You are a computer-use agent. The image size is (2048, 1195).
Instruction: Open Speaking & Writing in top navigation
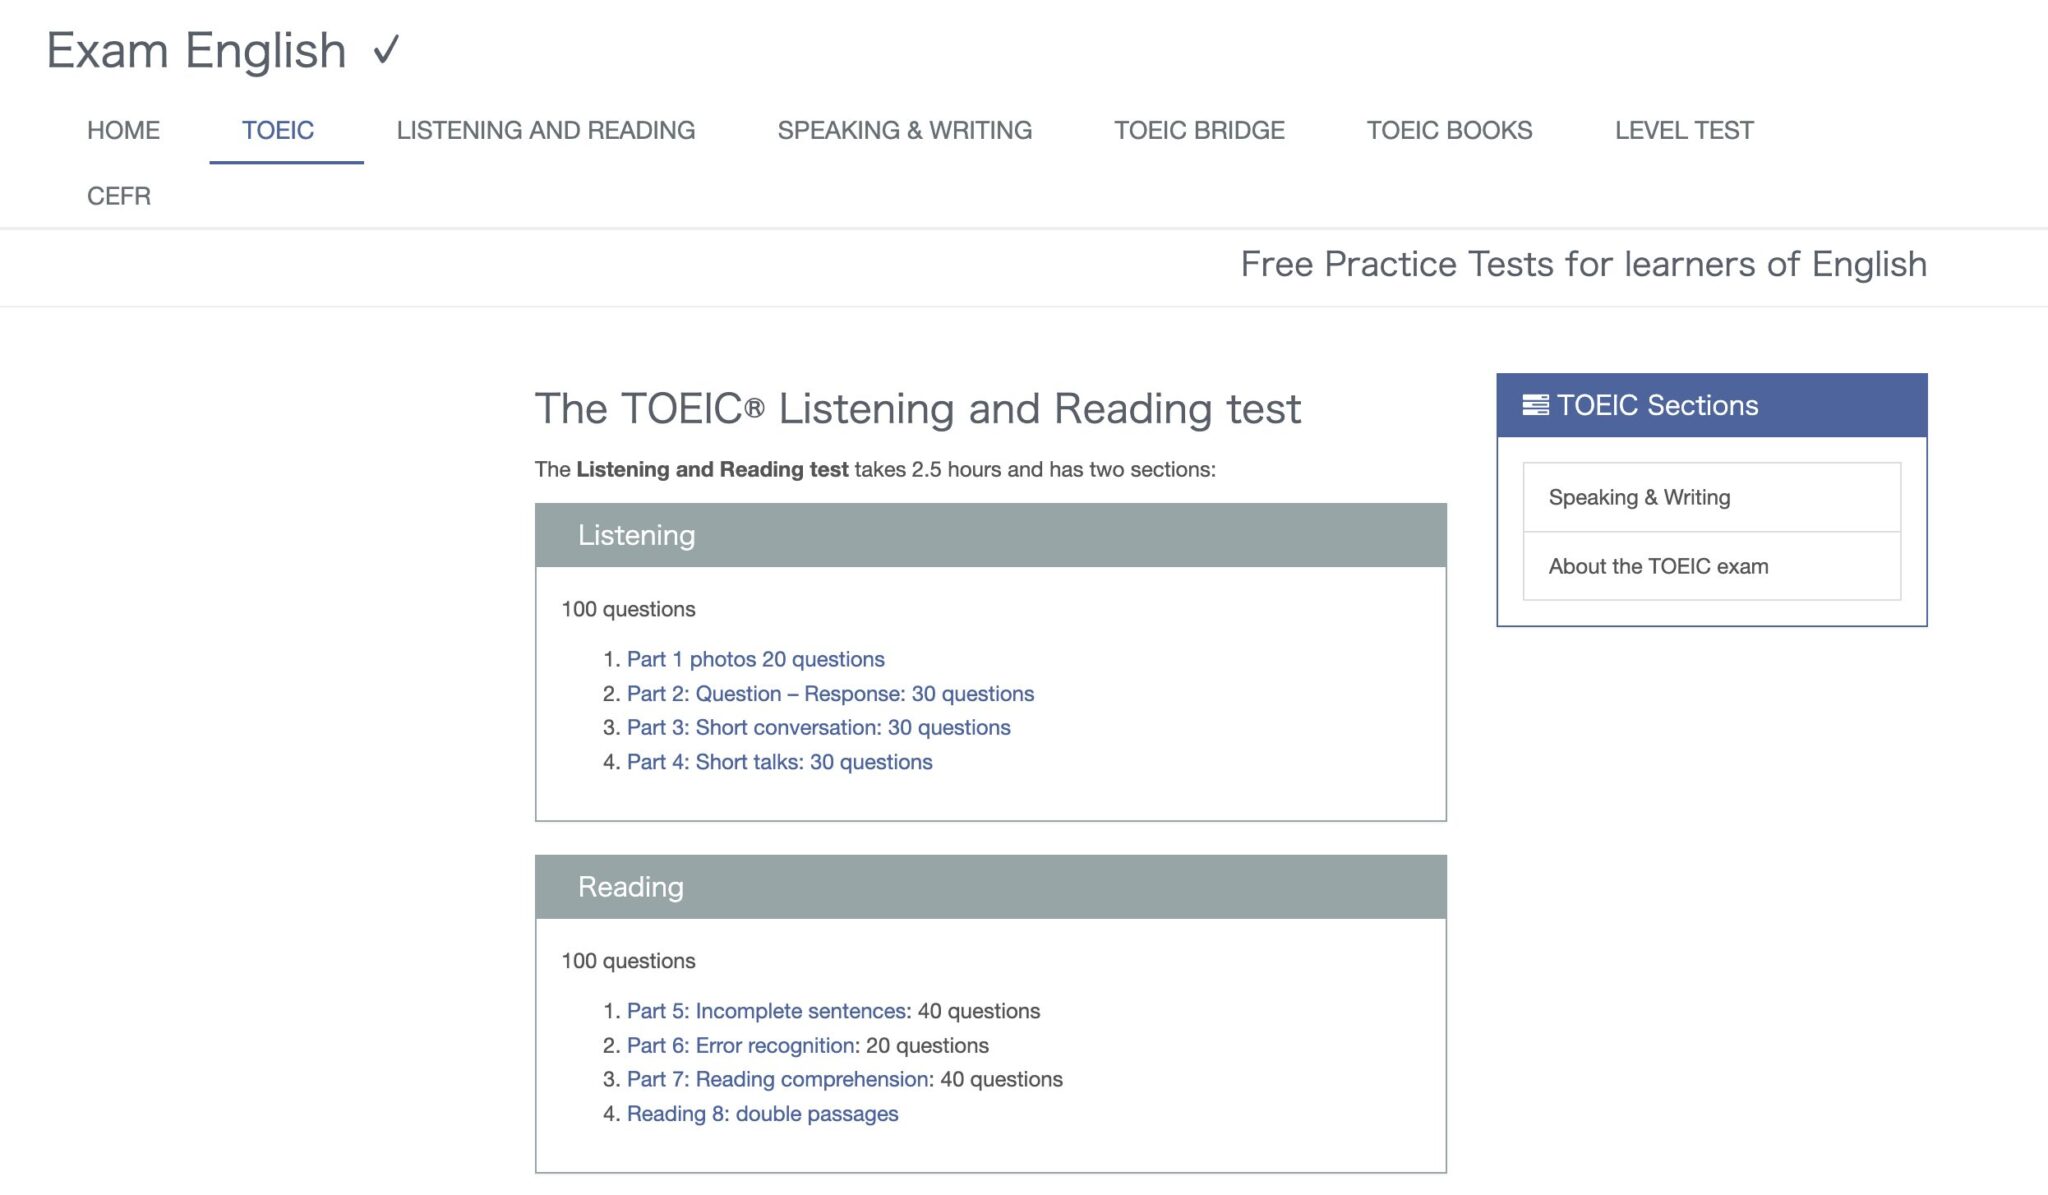(904, 130)
